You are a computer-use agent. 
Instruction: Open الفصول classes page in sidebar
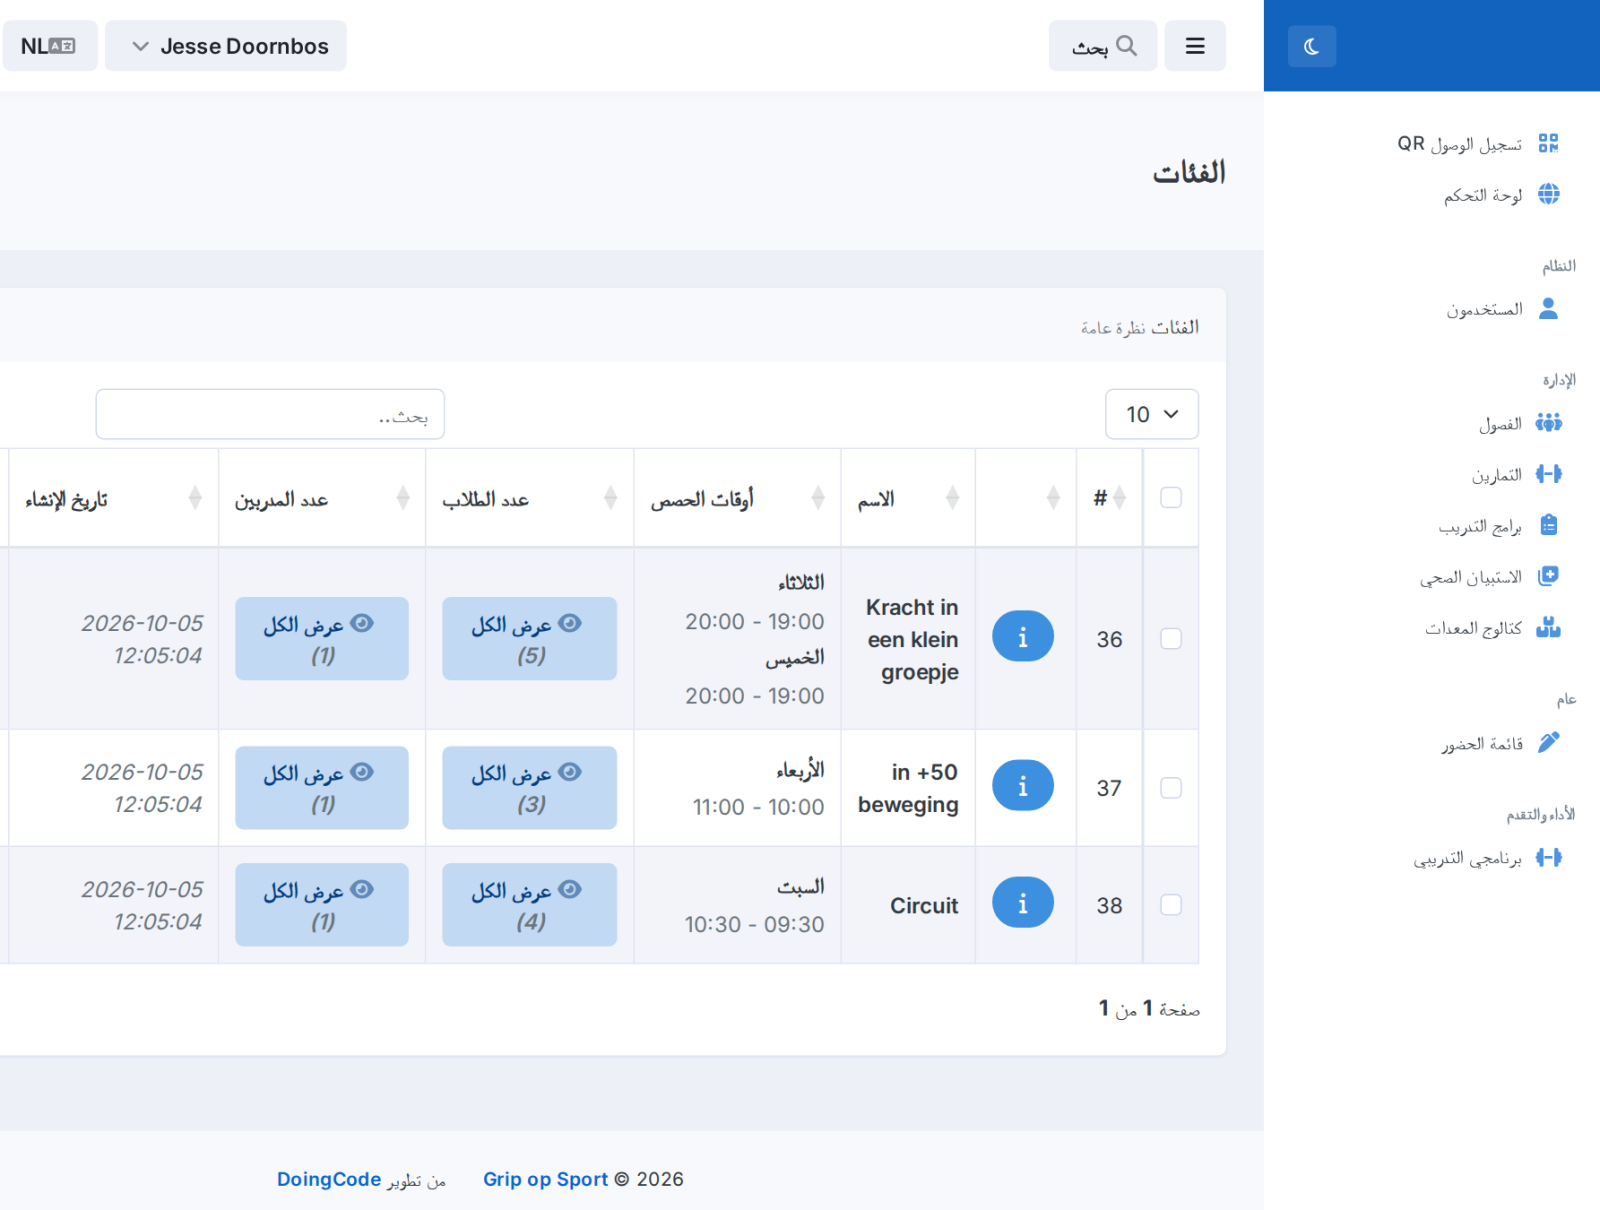tap(1520, 423)
